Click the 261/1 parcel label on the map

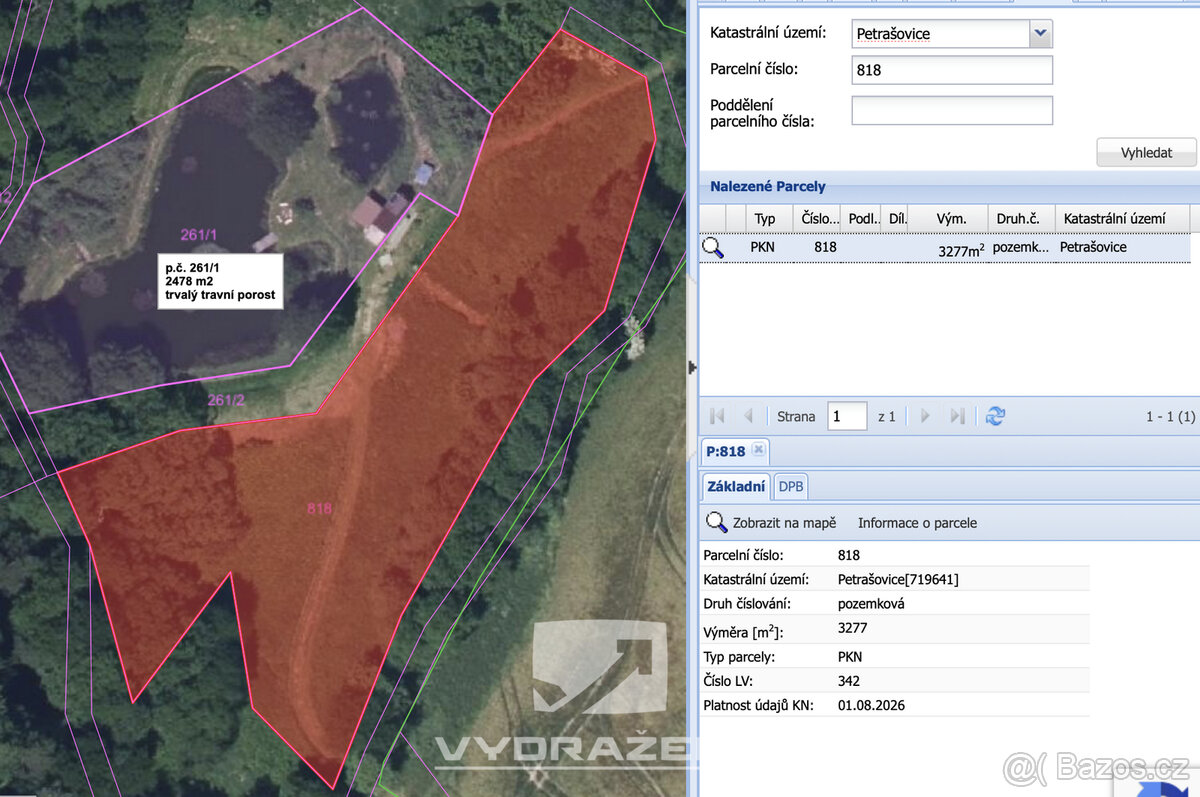(x=199, y=235)
